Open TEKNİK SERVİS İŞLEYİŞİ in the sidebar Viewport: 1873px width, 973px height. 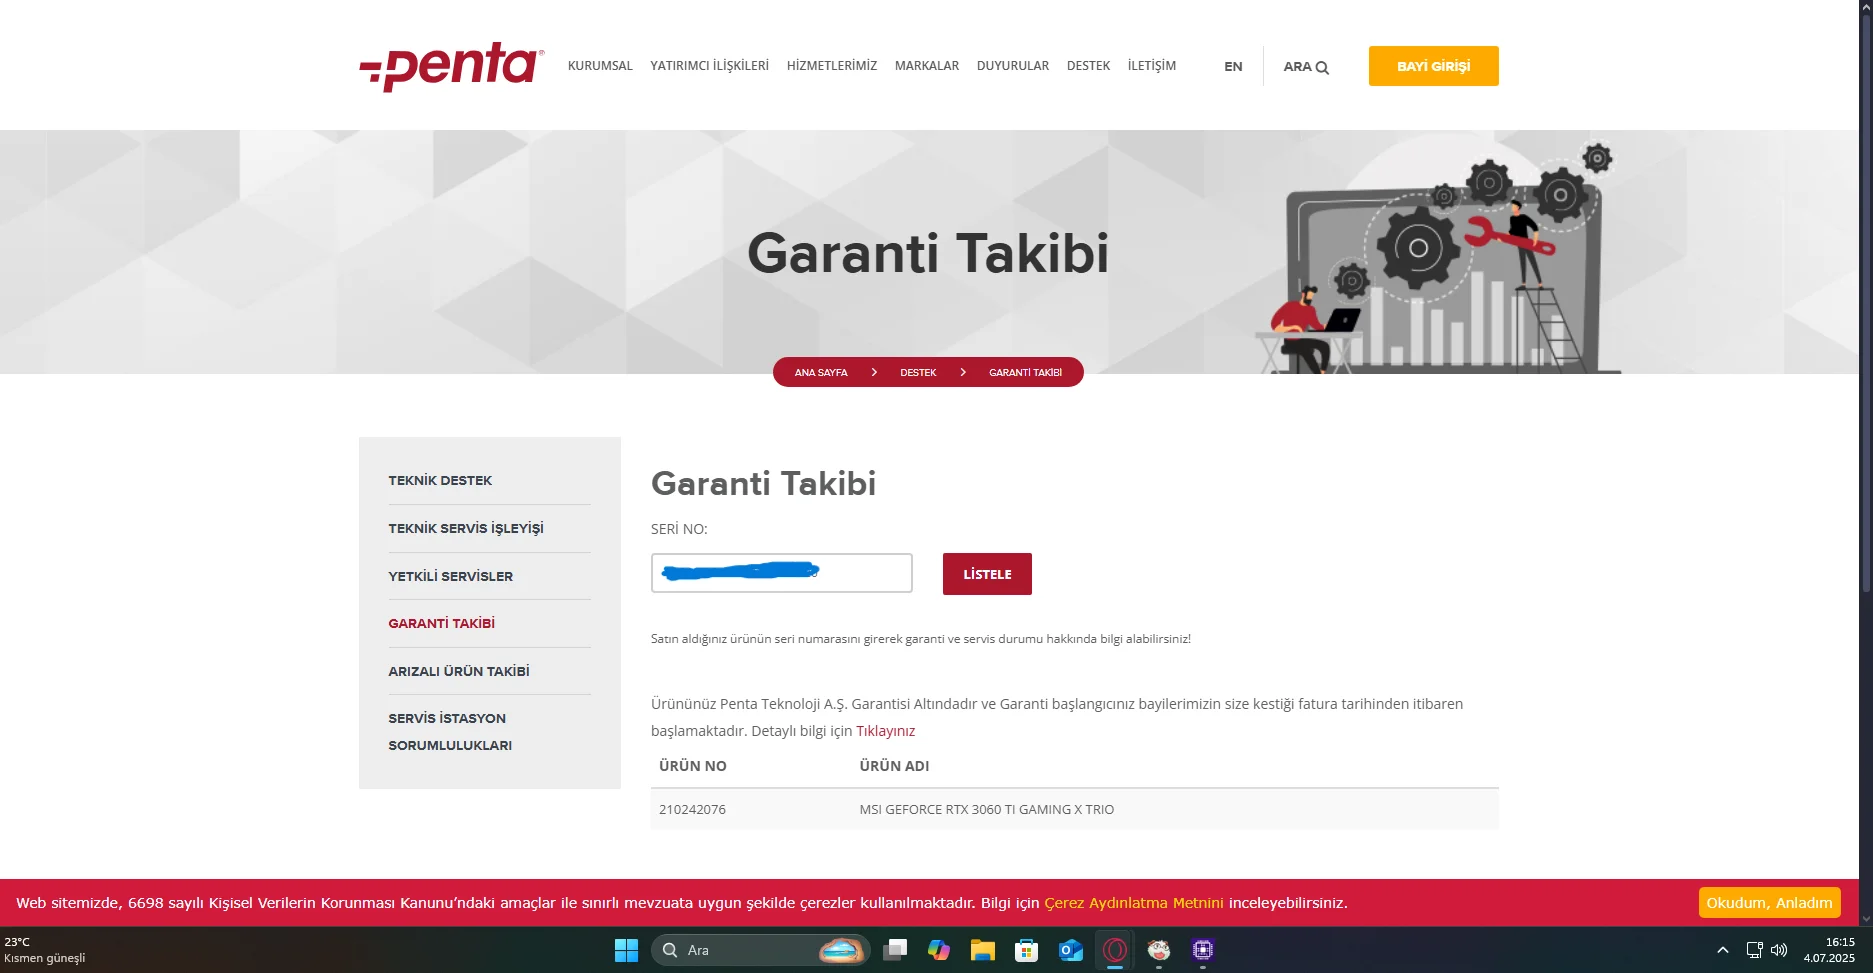click(466, 529)
